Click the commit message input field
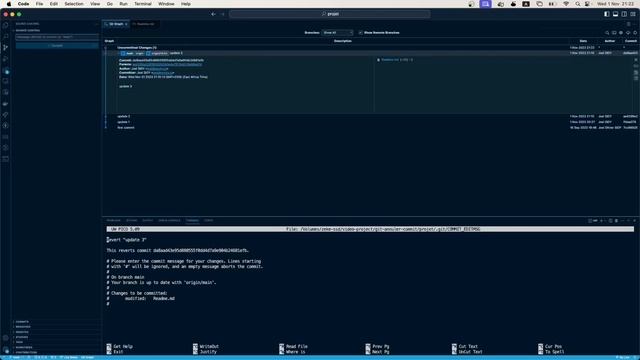 click(57, 37)
